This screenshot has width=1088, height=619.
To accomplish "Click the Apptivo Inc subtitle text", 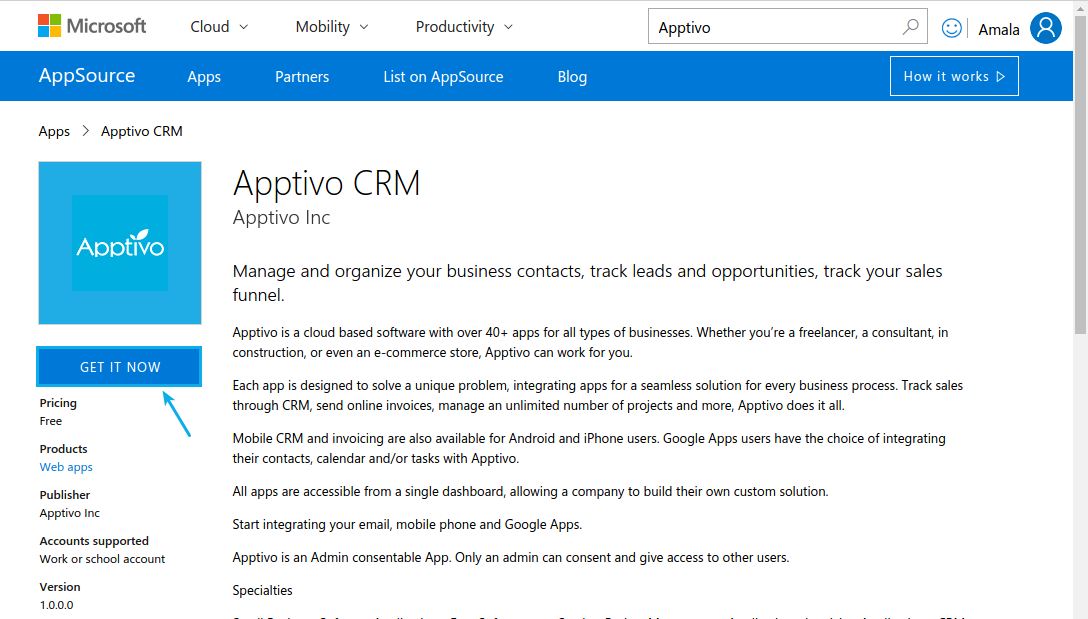I will tap(281, 218).
